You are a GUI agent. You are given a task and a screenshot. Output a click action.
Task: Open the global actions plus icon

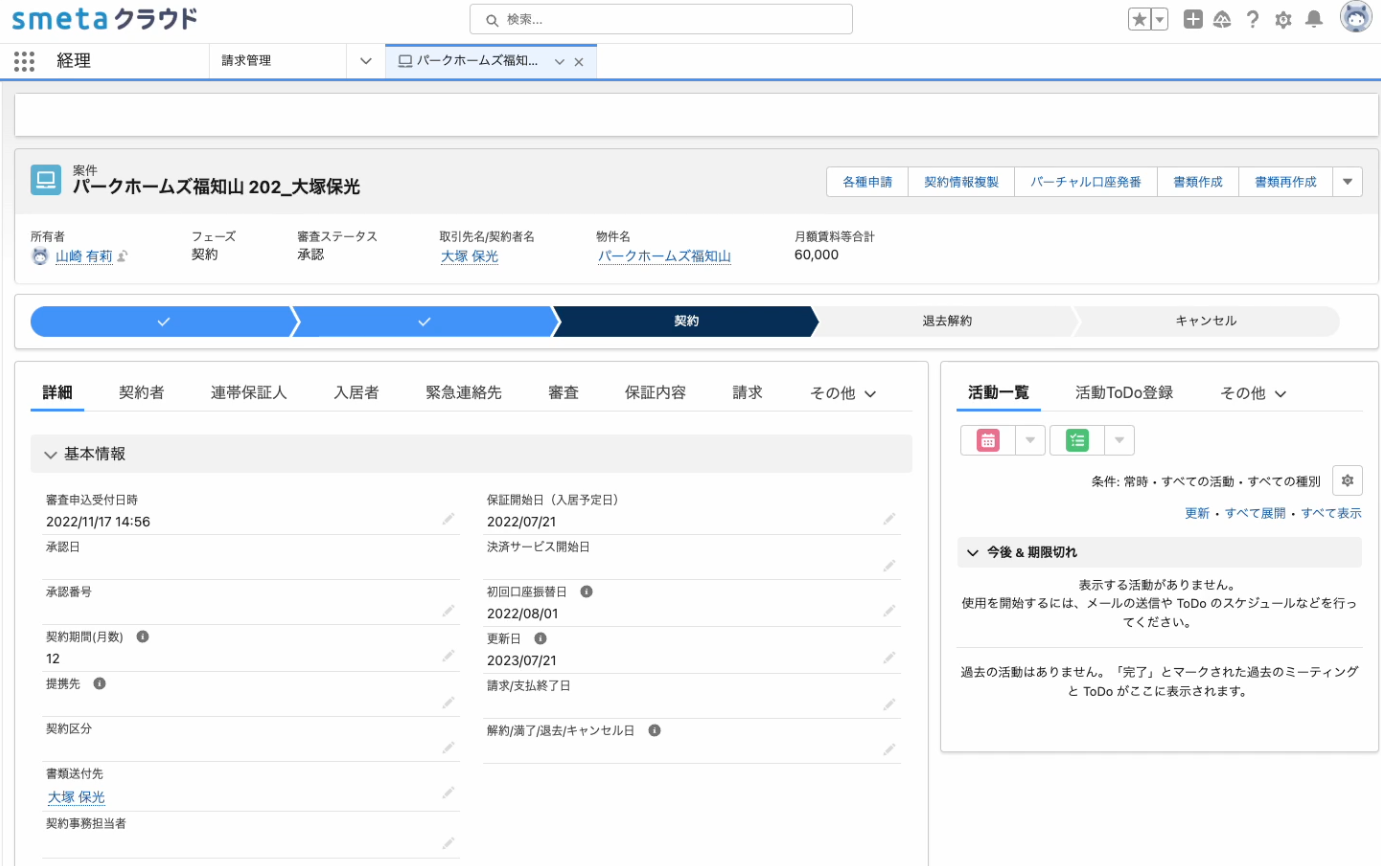(x=1193, y=19)
